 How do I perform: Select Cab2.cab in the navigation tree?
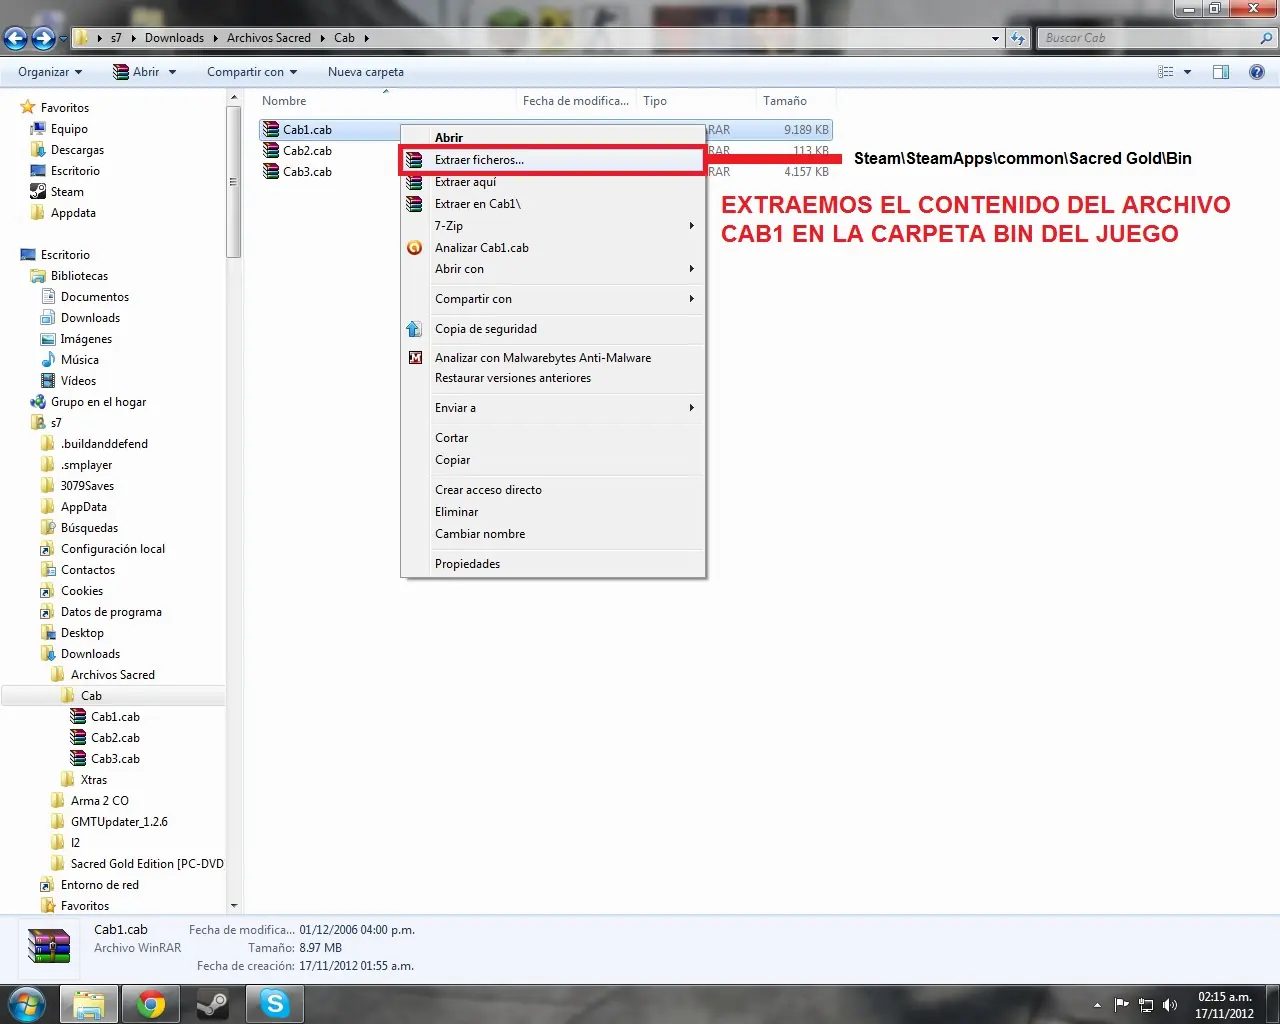tap(115, 738)
